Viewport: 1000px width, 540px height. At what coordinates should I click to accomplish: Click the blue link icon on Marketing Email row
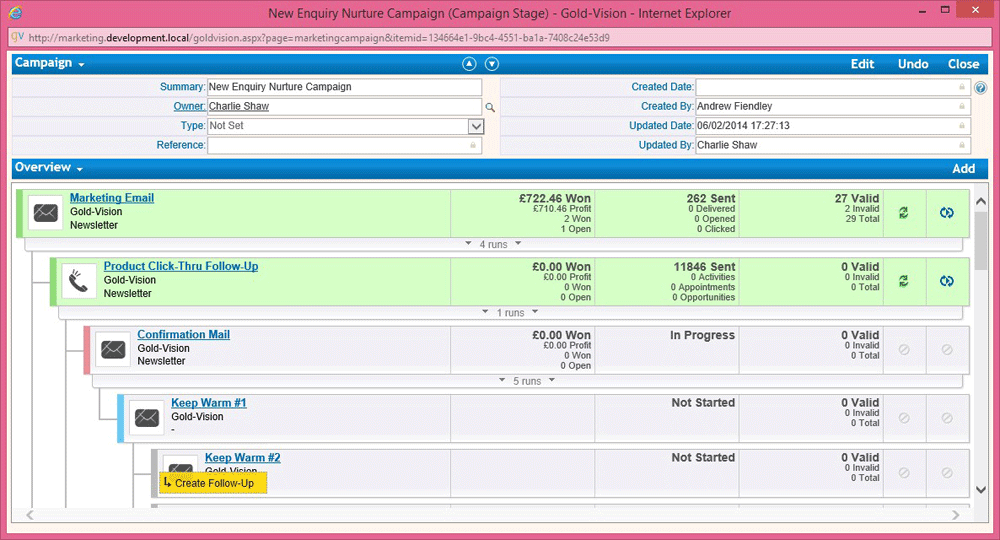pyautogui.click(x=947, y=213)
